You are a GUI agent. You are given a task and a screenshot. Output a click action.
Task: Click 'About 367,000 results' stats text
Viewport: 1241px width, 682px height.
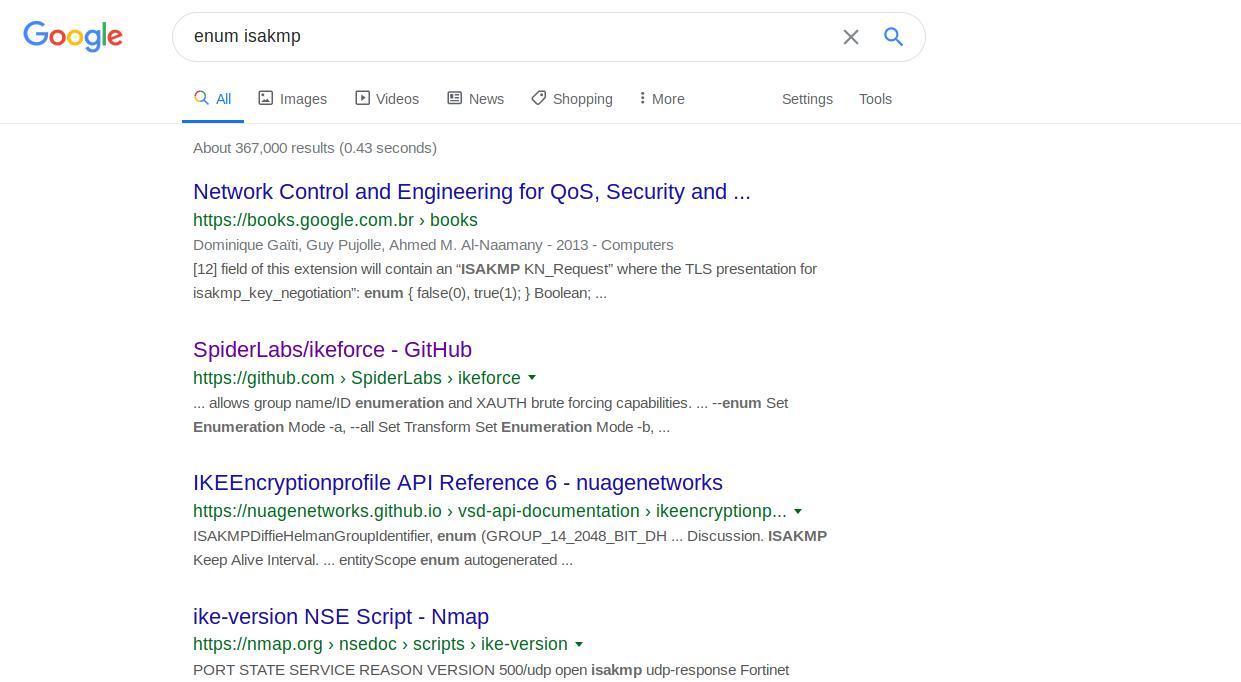point(315,148)
